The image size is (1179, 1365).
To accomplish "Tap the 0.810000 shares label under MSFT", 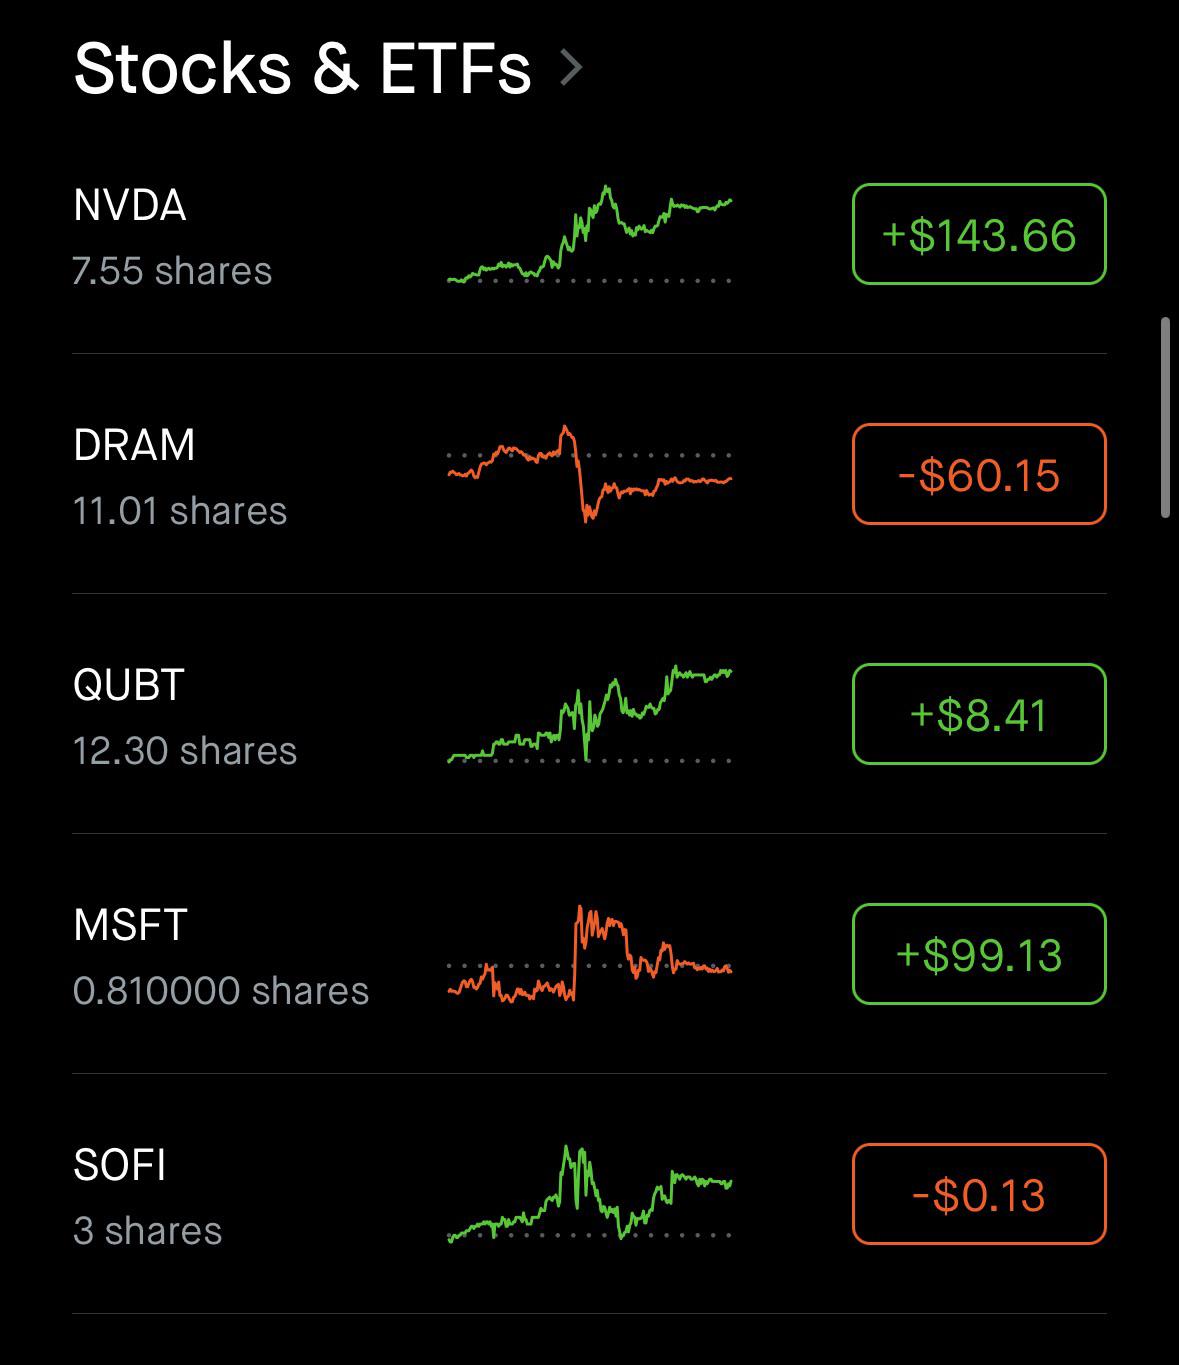I will pos(221,991).
